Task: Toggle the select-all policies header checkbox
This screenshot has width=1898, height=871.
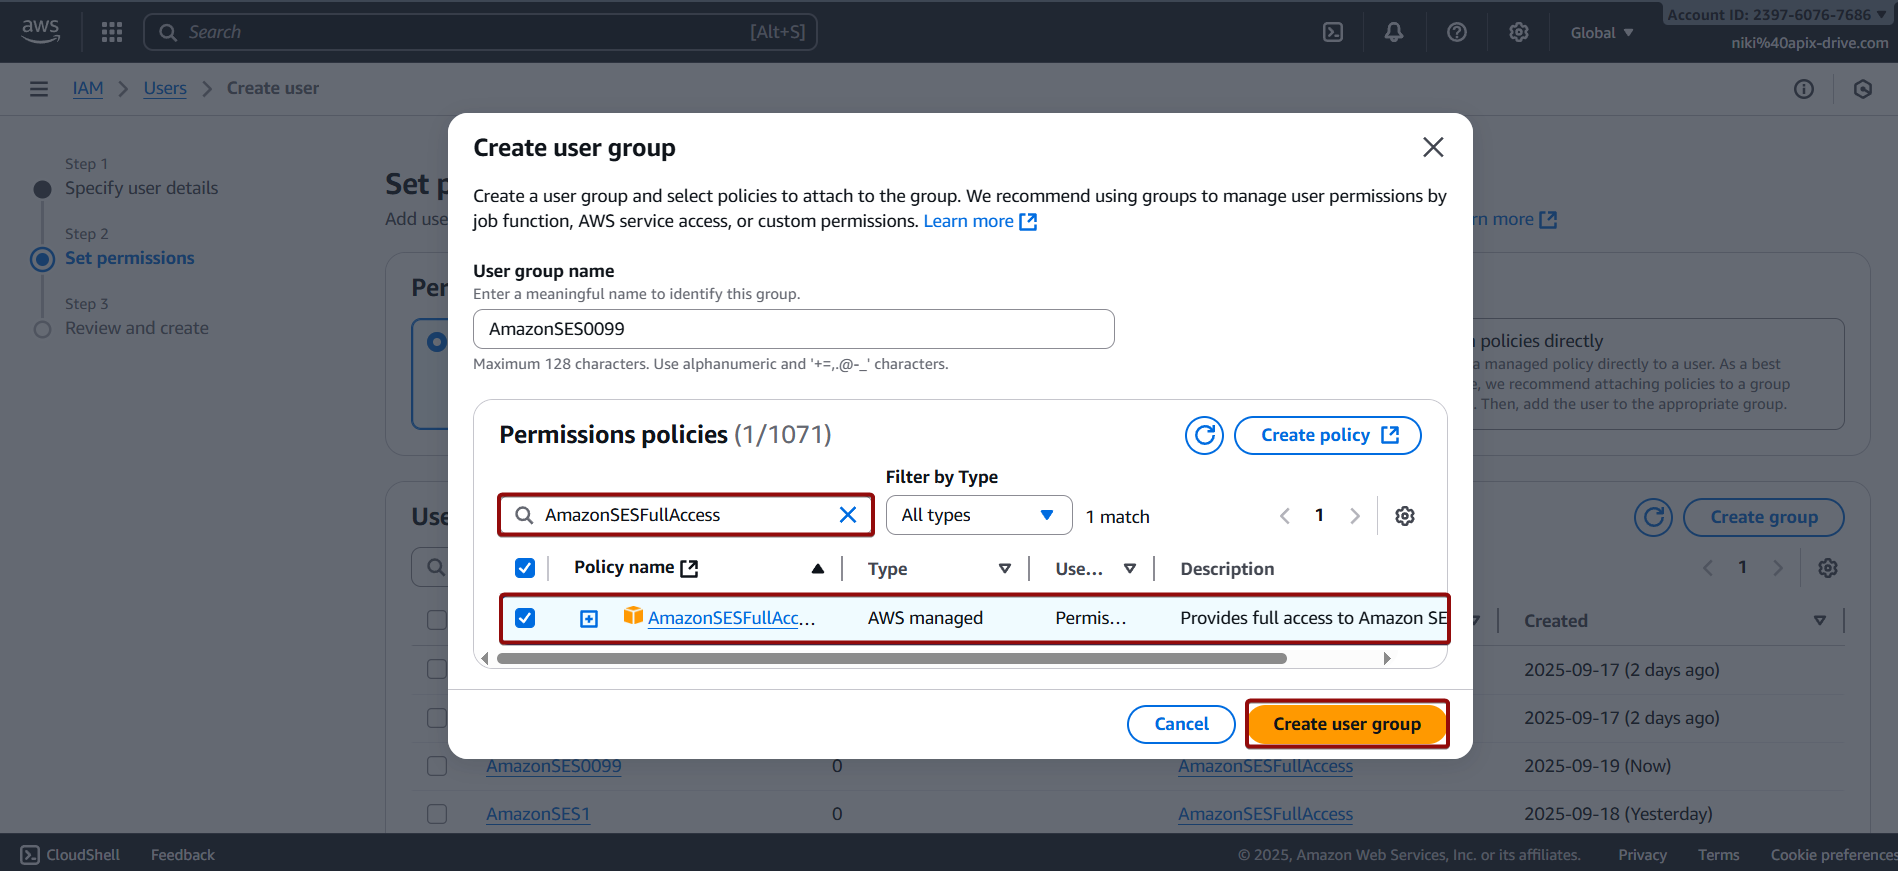Action: (x=525, y=568)
